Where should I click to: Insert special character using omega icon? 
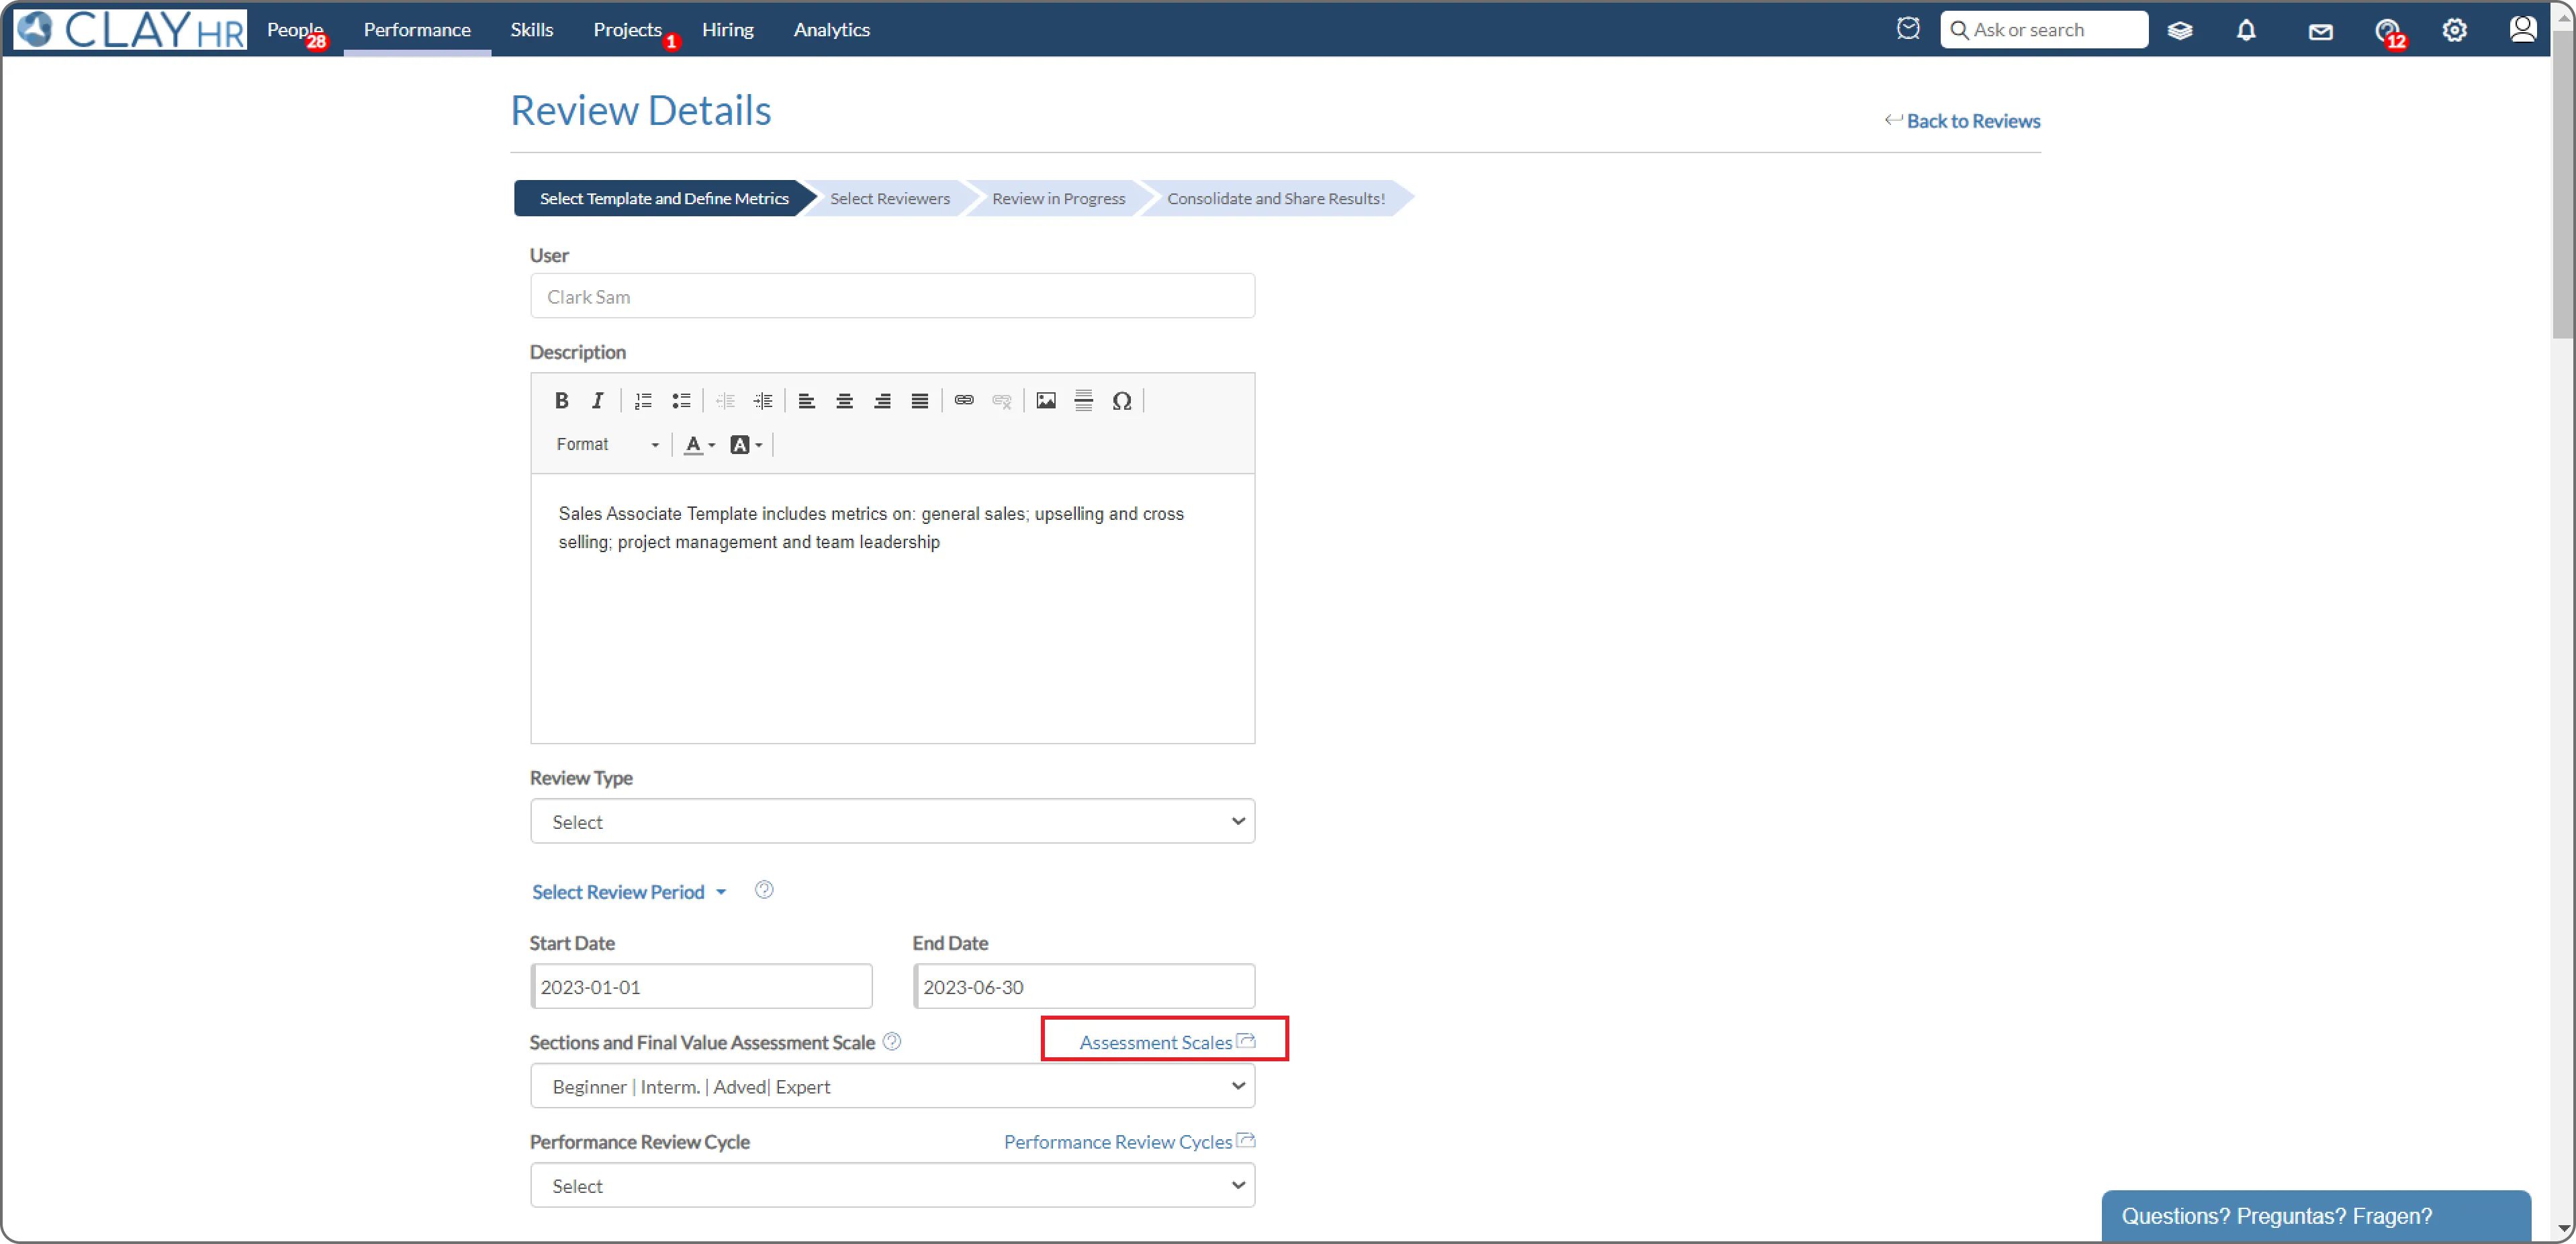tap(1122, 401)
